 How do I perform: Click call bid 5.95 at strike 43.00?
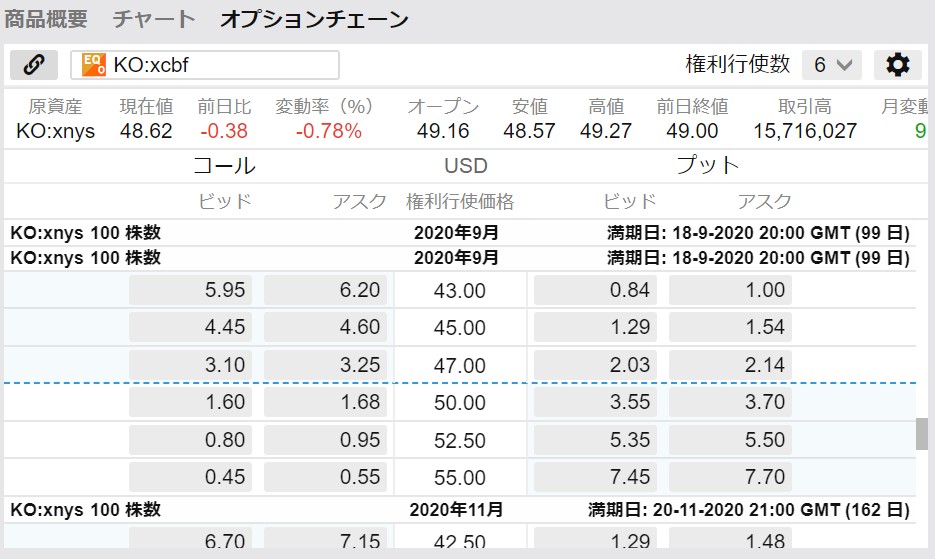(x=190, y=290)
